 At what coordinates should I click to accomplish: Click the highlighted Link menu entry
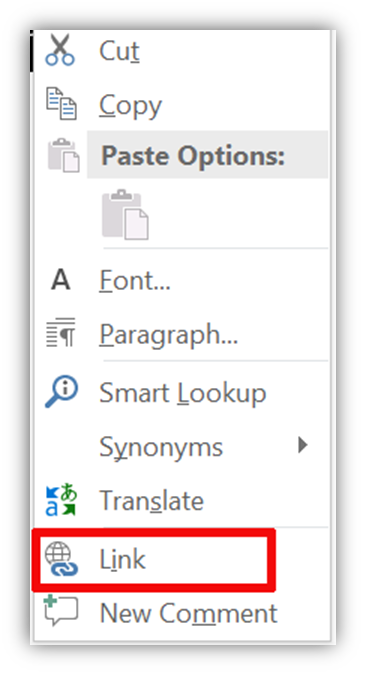tap(153, 560)
